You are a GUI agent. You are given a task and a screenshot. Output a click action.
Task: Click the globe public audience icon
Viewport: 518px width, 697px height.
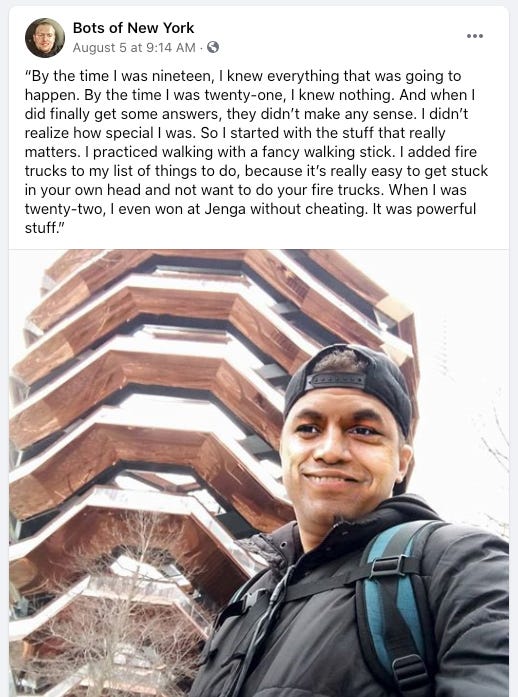pyautogui.click(x=213, y=47)
